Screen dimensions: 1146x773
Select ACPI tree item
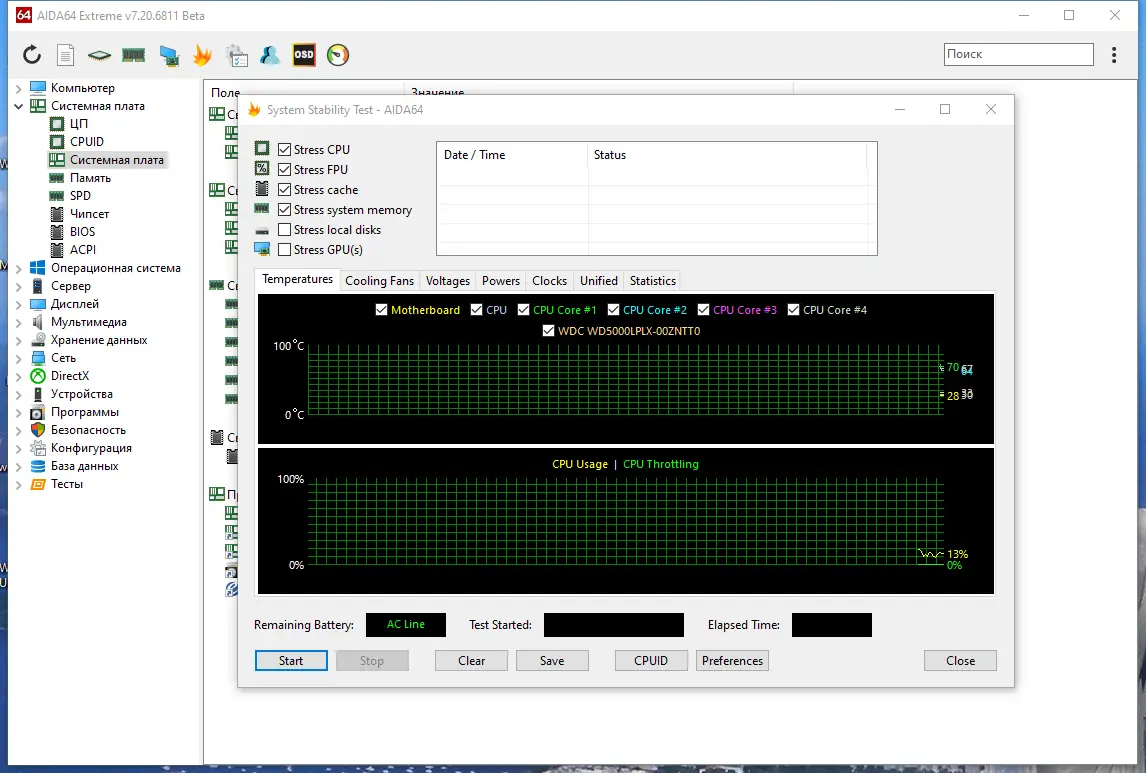point(83,249)
